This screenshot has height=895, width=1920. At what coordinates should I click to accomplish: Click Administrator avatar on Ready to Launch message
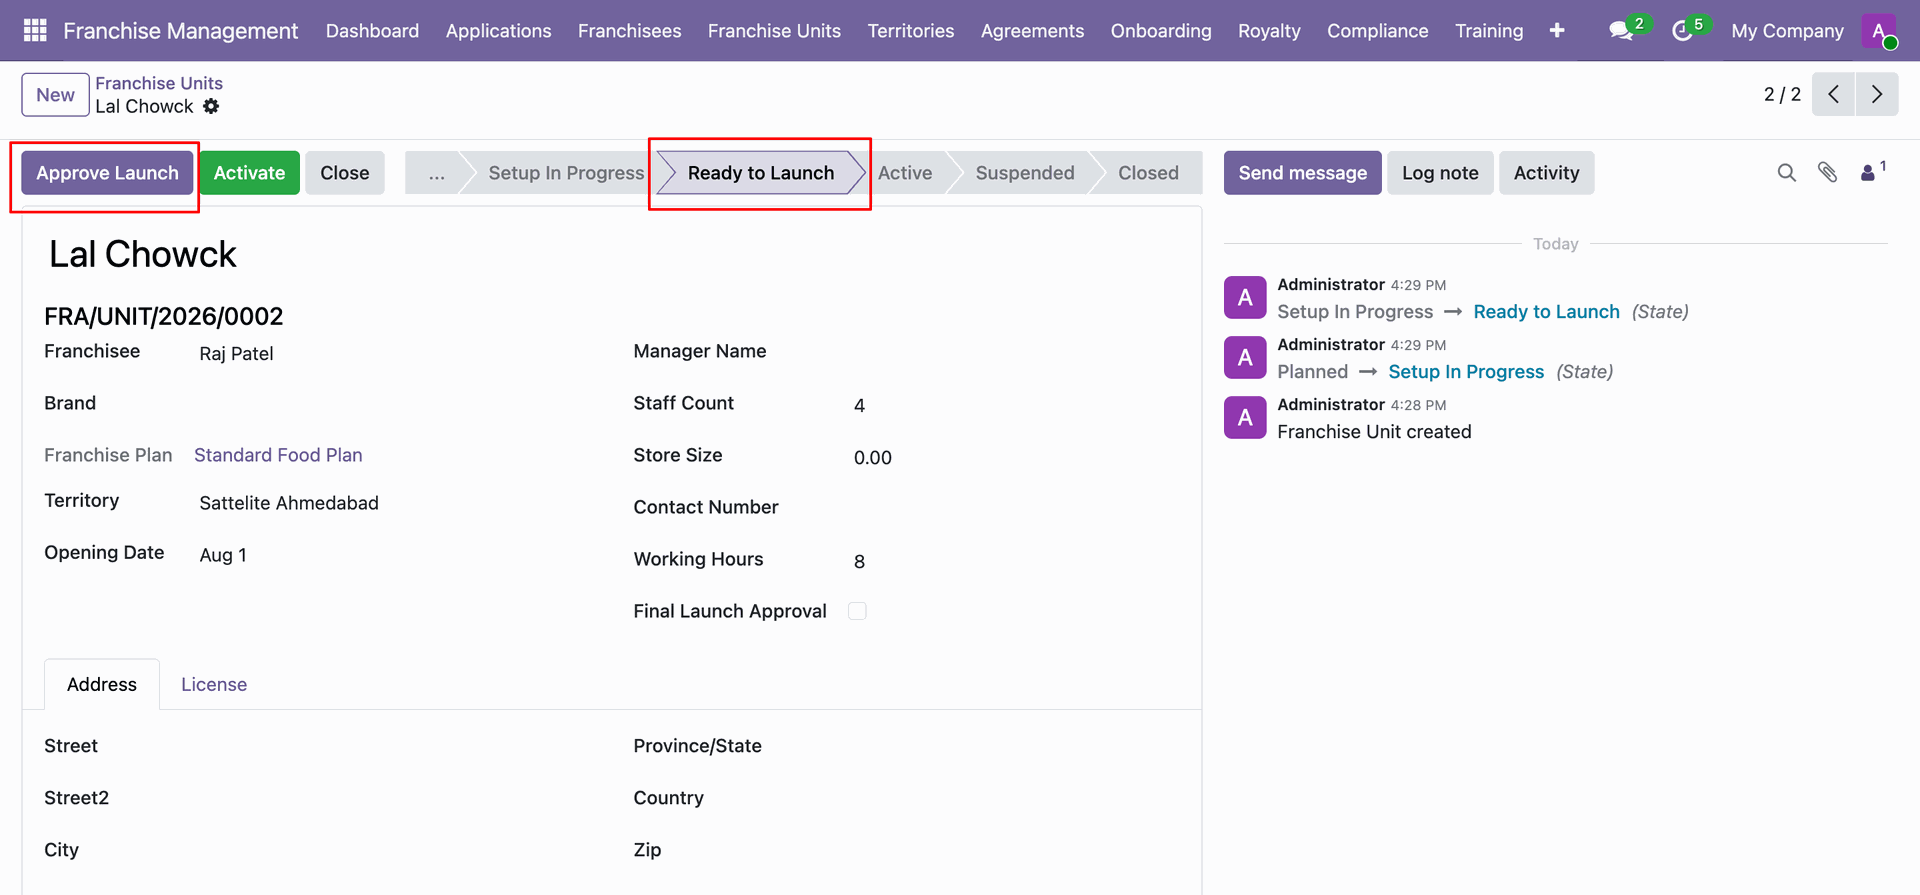click(x=1245, y=297)
